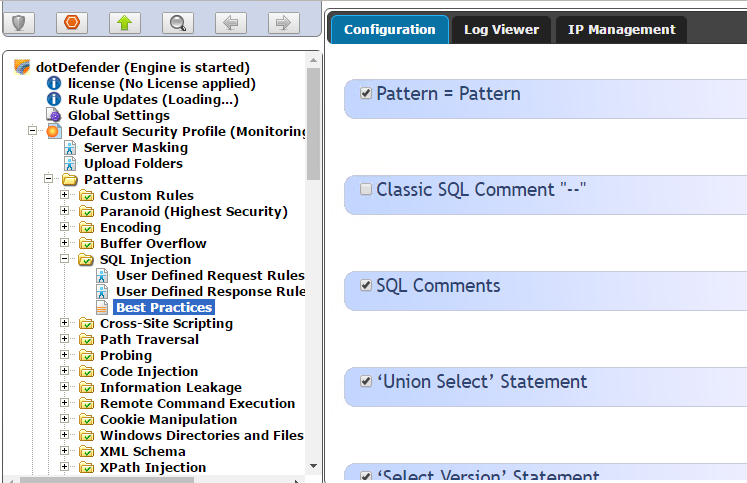Click the dotDefender root logo icon

click(22, 67)
